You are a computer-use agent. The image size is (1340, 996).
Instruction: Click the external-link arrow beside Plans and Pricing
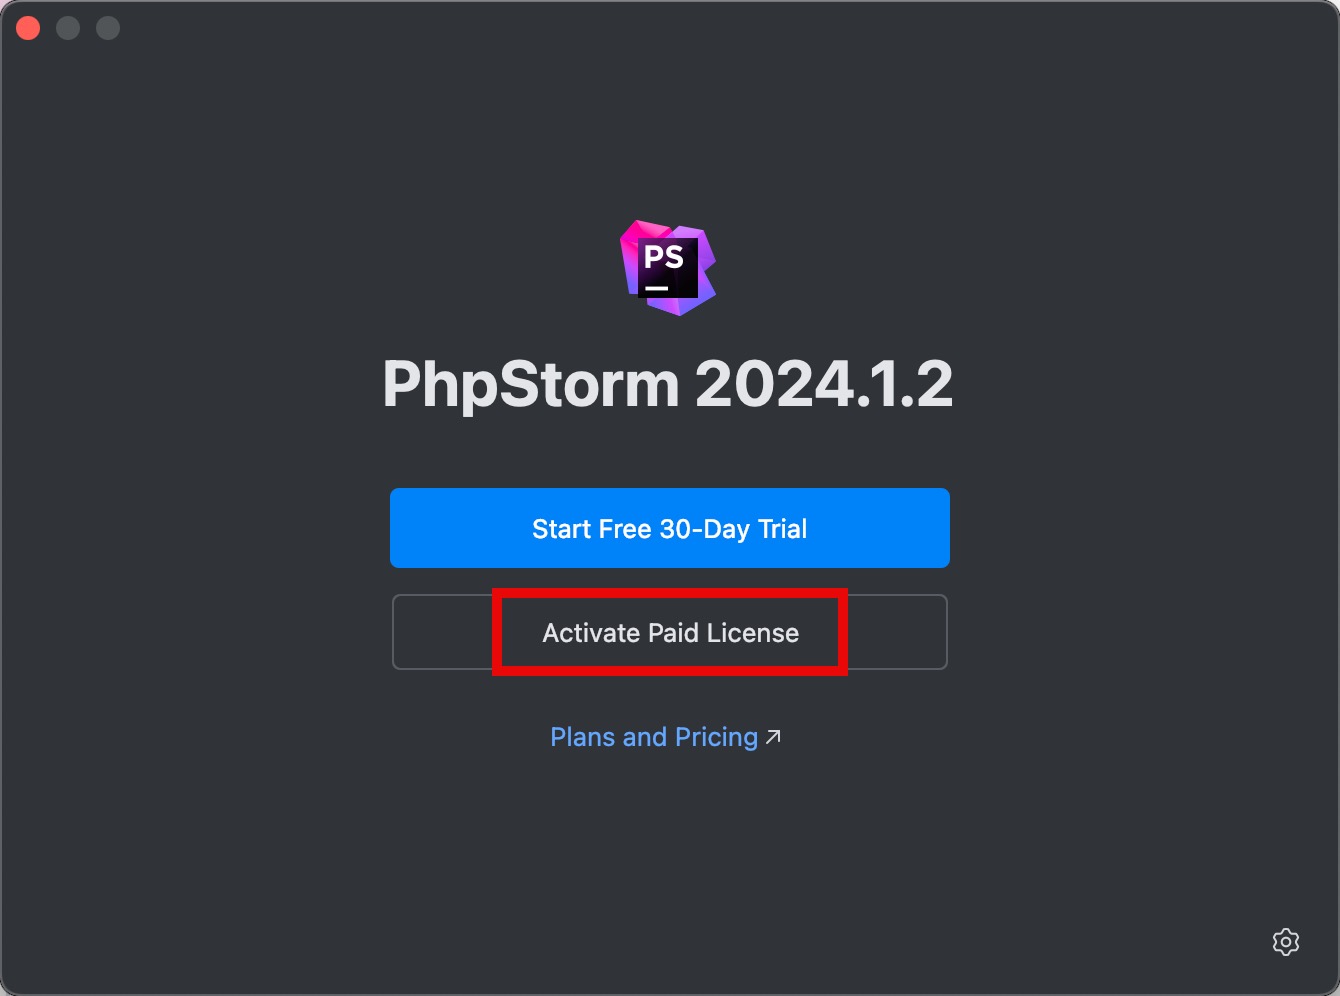click(x=773, y=737)
